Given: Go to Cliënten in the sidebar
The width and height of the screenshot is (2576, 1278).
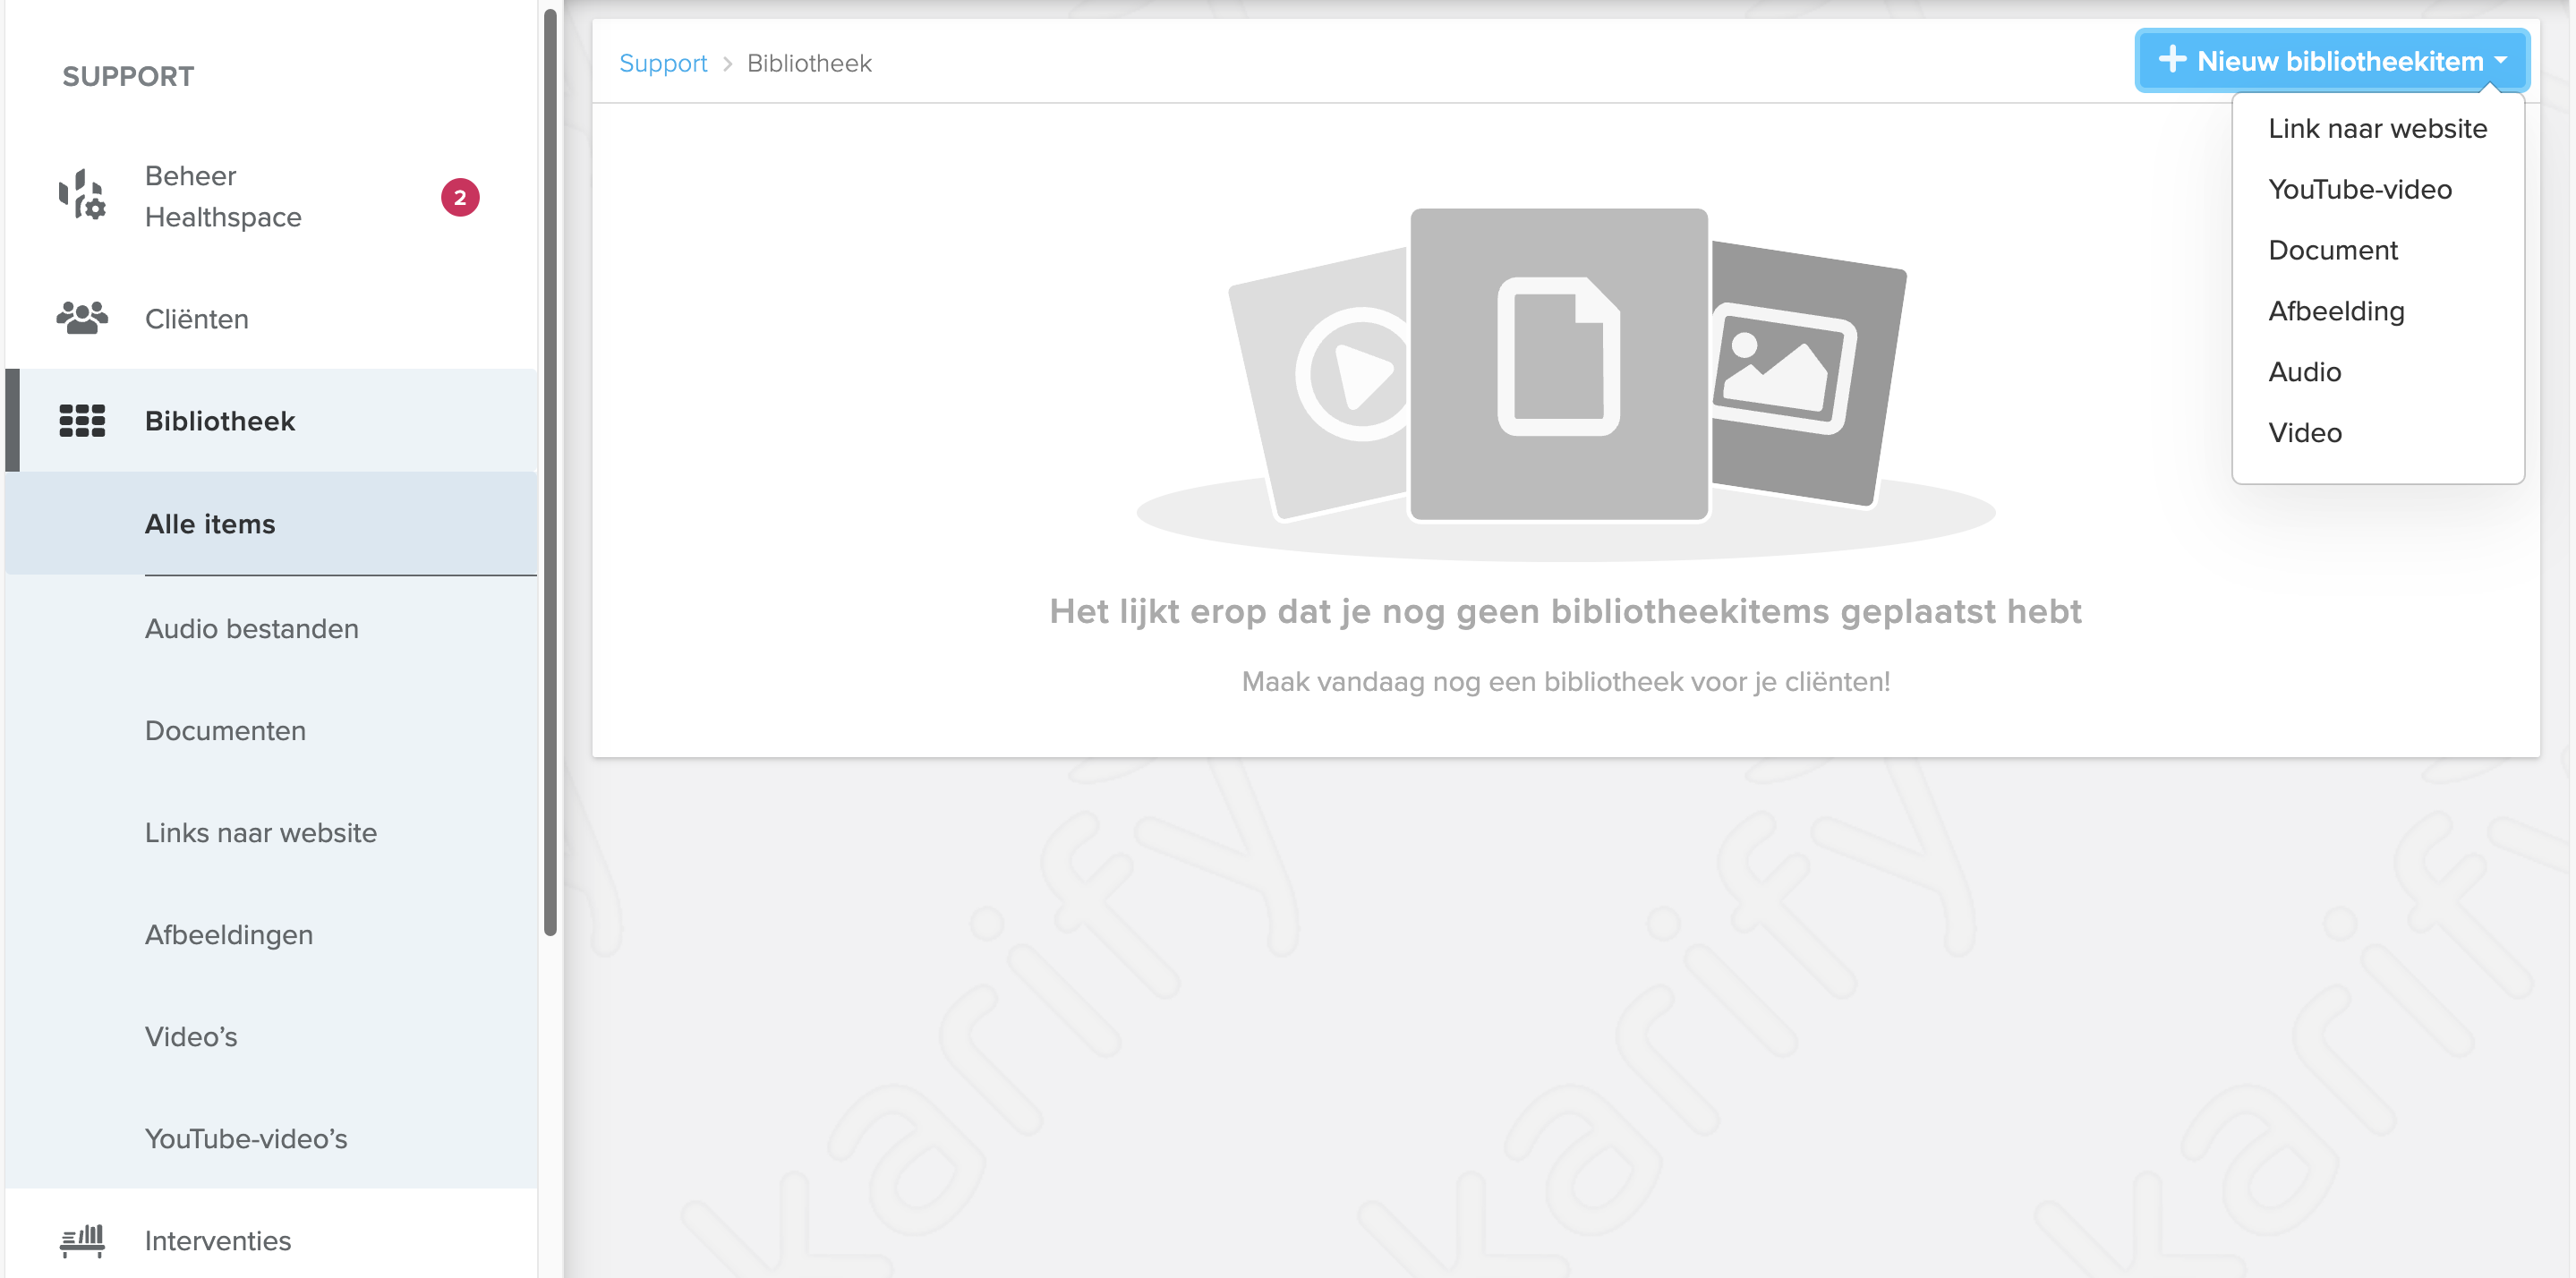Looking at the screenshot, I should coord(271,319).
